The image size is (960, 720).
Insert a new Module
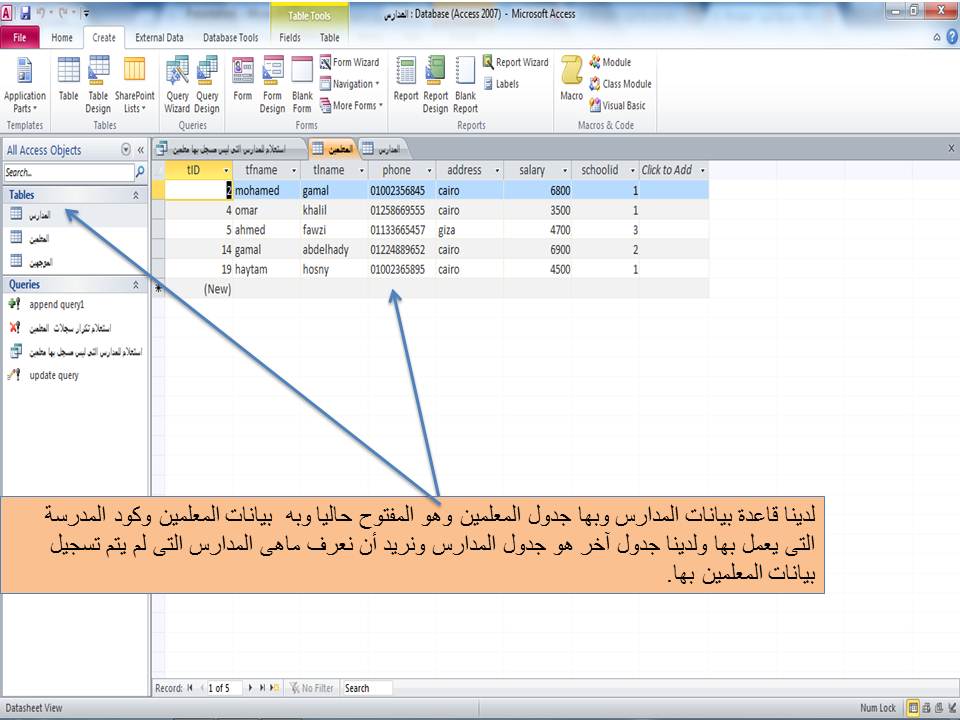(612, 60)
